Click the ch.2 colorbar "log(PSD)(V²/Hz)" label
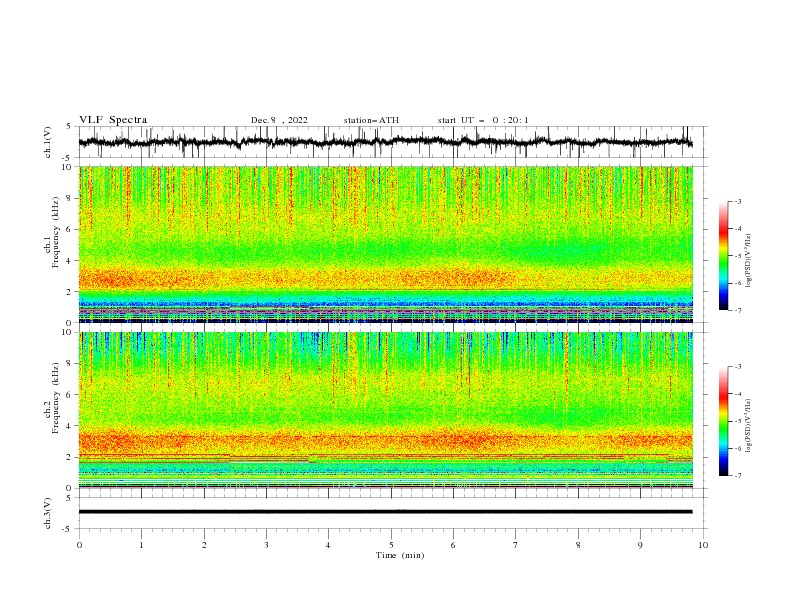792x612 pixels. 749,425
